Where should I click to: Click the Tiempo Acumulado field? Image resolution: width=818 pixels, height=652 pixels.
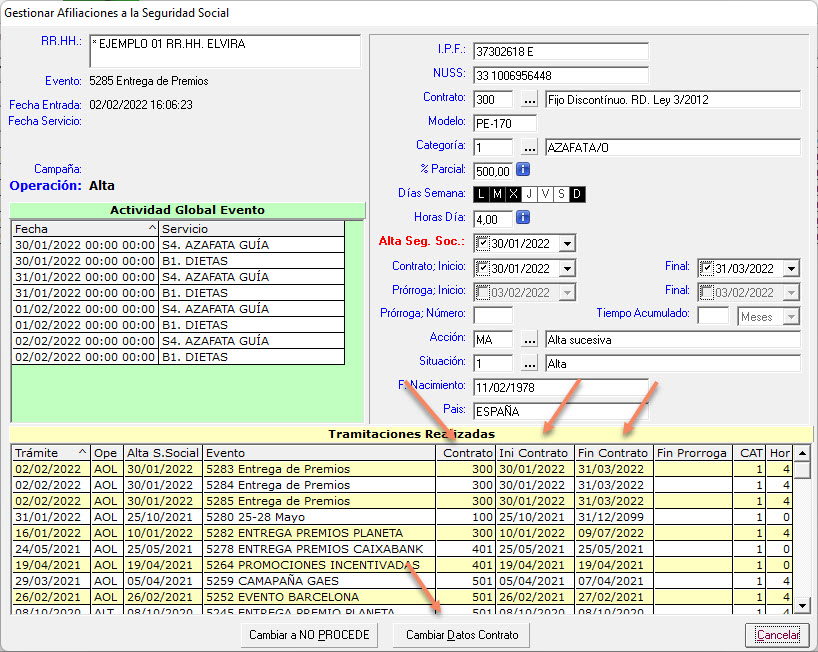[x=713, y=315]
